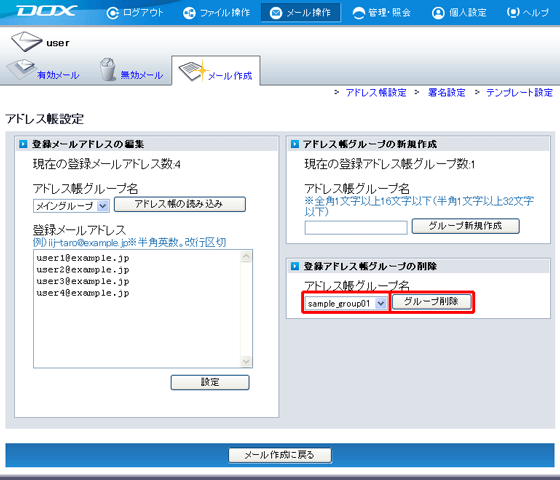Viewport: 560px width, 480px height.
Task: Open テンプレート設定 link
Action: [519, 92]
